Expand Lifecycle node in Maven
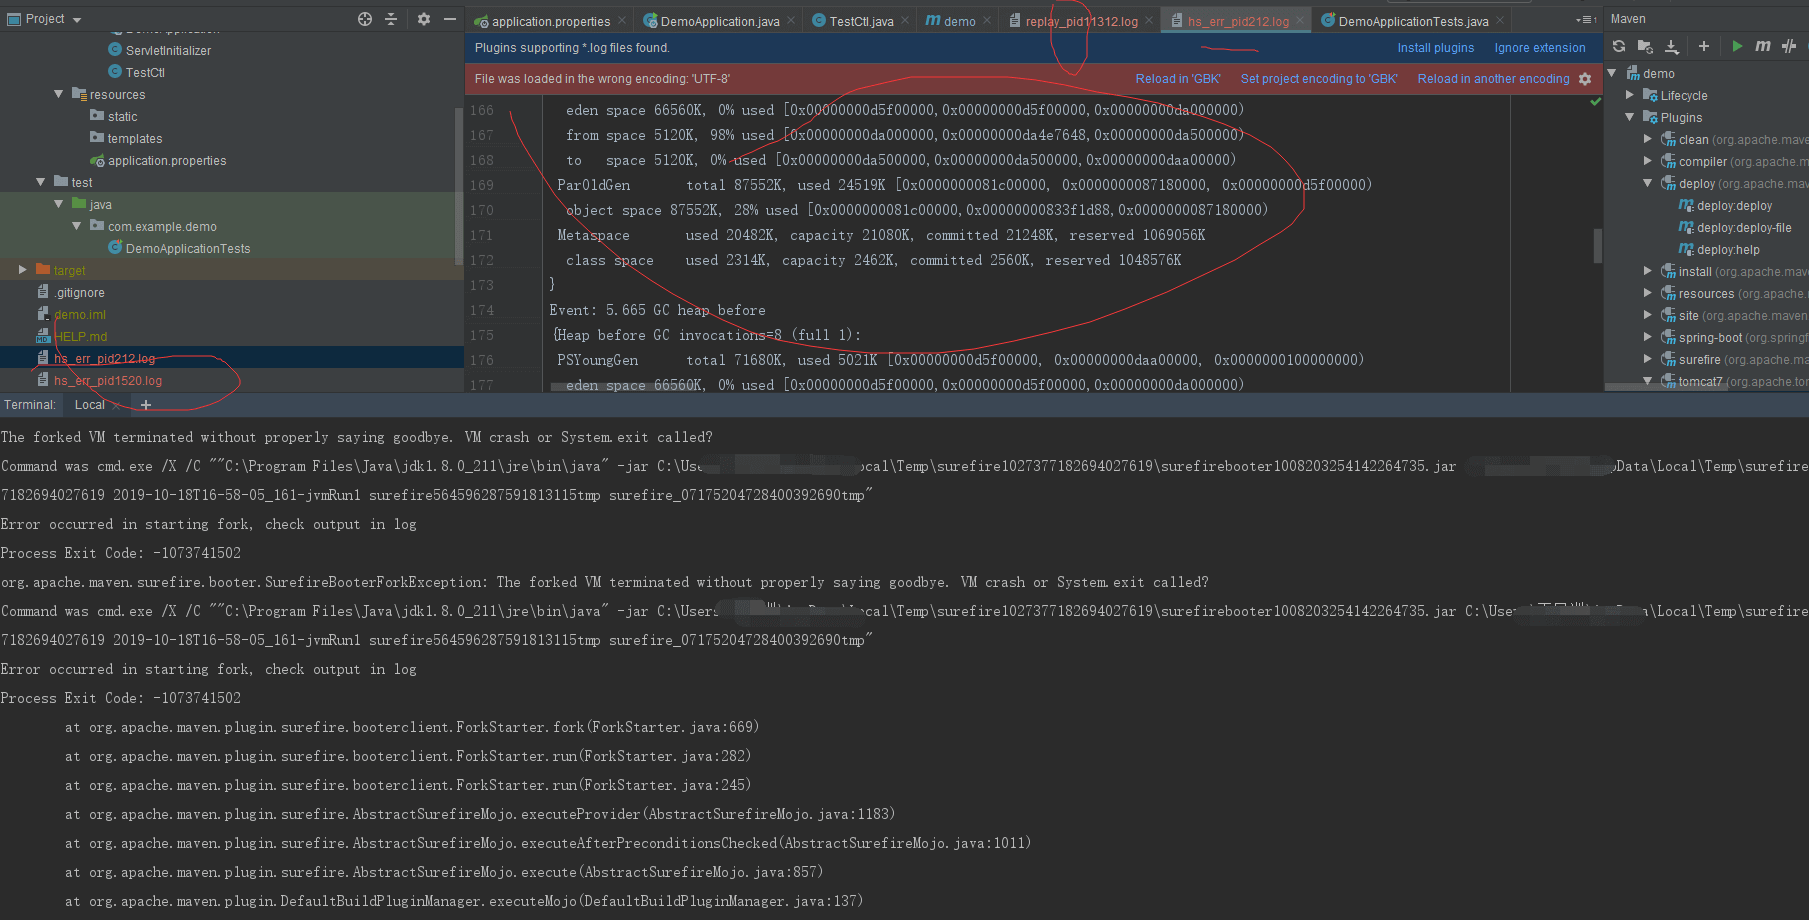The height and width of the screenshot is (920, 1809). pos(1630,95)
